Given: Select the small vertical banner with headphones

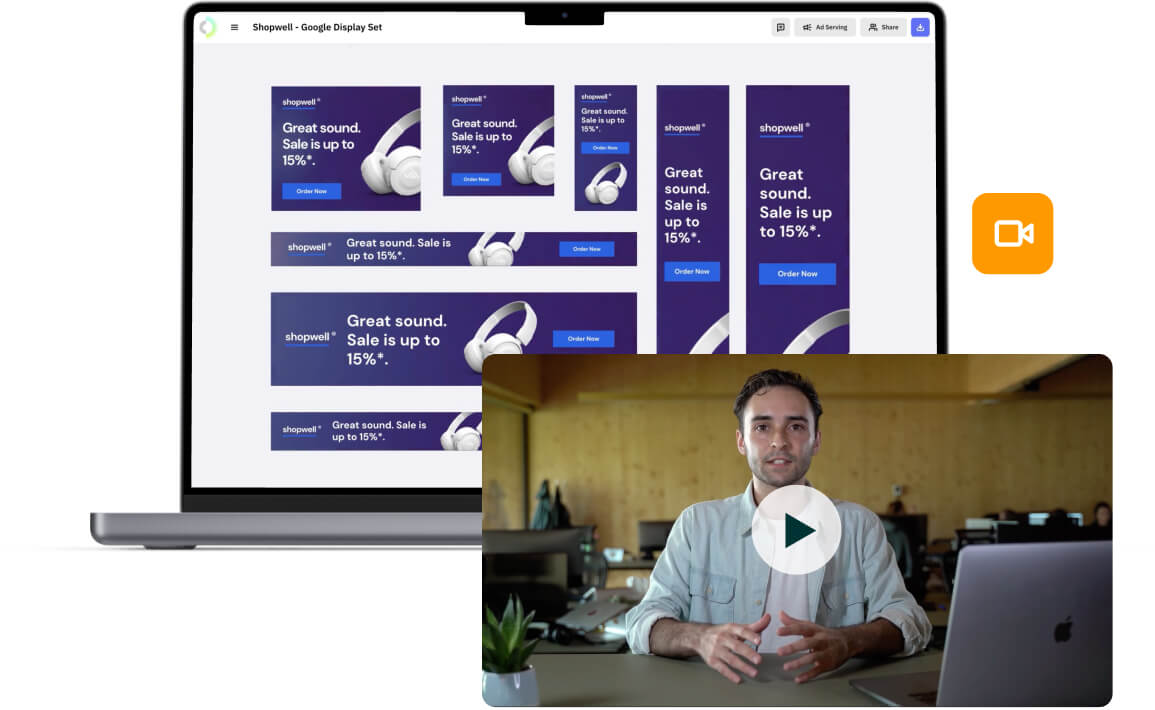Looking at the screenshot, I should 605,147.
